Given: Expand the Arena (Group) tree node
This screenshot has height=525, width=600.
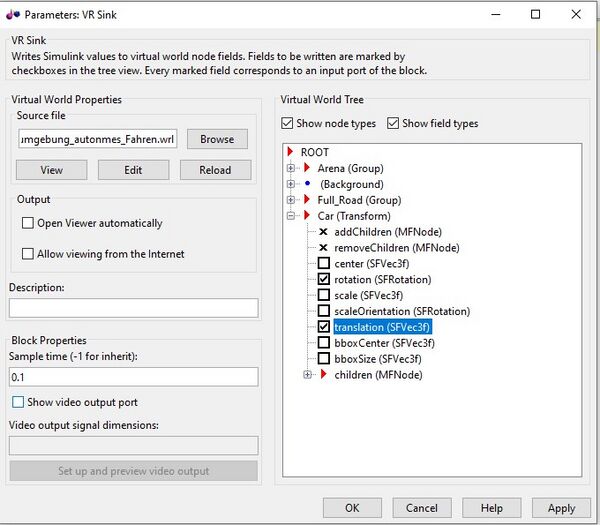Looking at the screenshot, I should (x=291, y=168).
